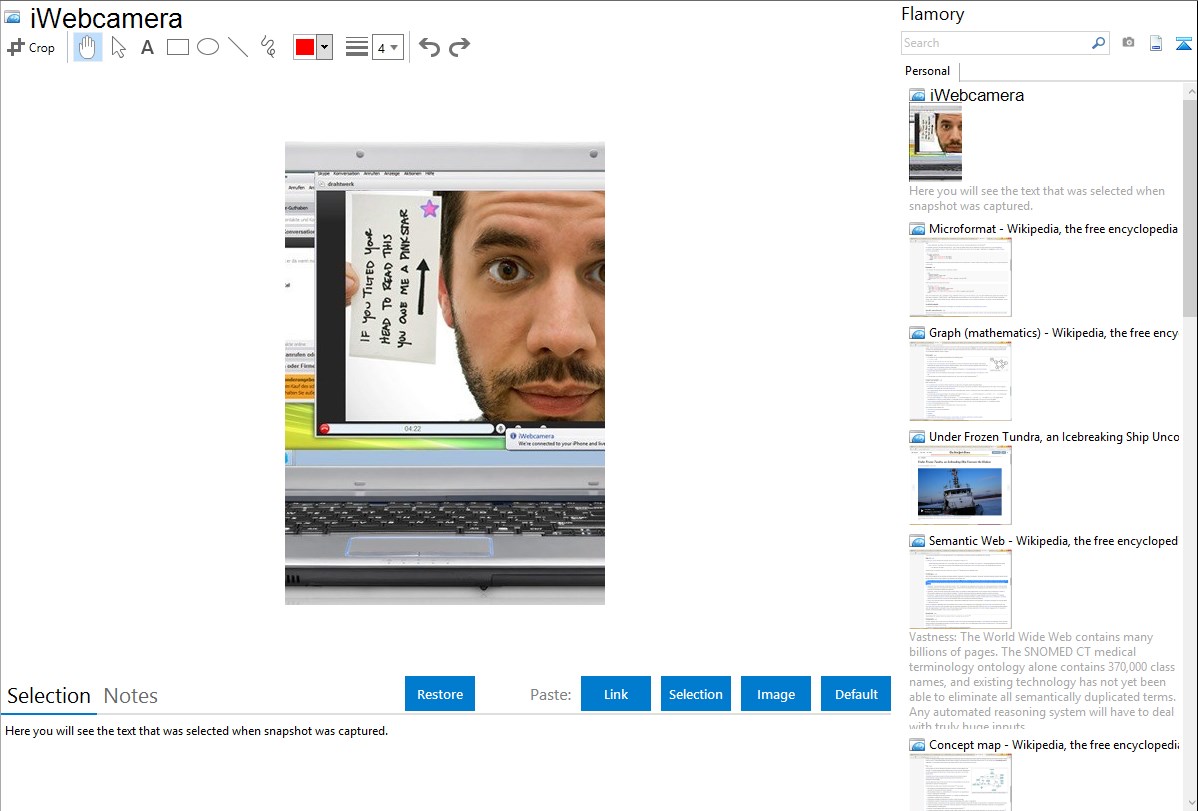The height and width of the screenshot is (811, 1198).
Task: Pick the rectangle shape tool
Action: pos(178,47)
